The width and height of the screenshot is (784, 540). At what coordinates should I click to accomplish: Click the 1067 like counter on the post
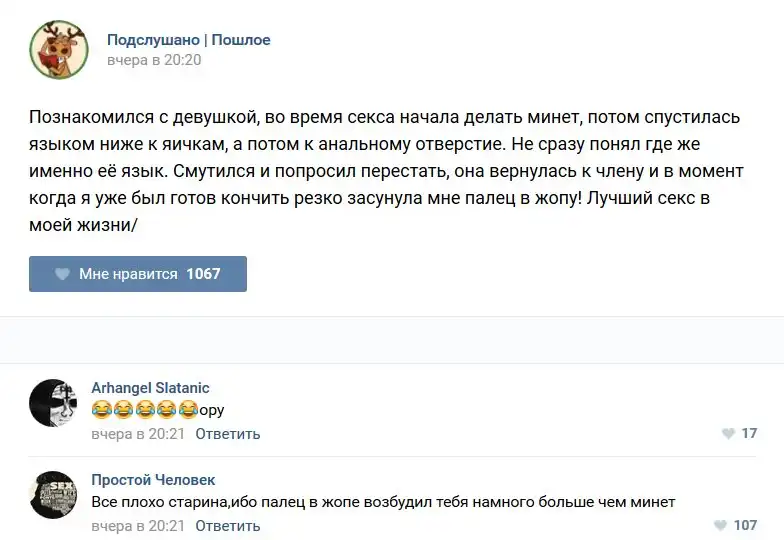(203, 274)
